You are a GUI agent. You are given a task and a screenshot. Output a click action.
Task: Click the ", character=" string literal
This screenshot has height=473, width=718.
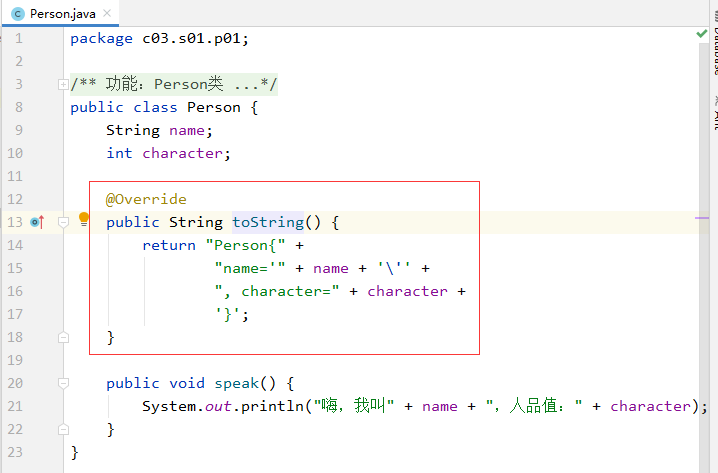[x=277, y=291]
